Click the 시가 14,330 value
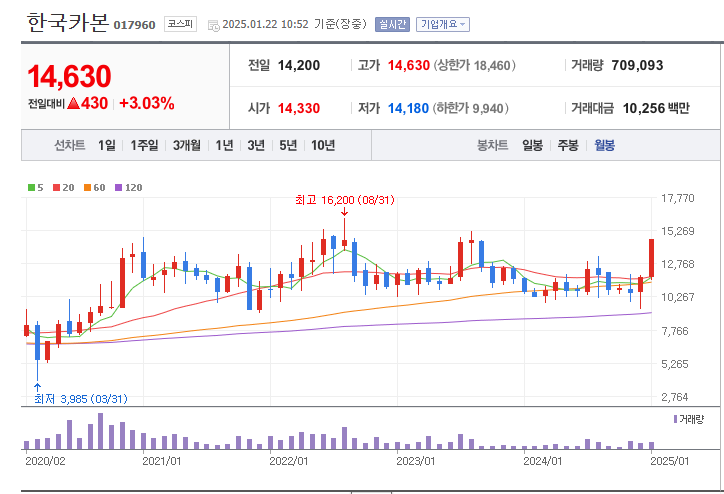The width and height of the screenshot is (724, 494). [x=299, y=108]
